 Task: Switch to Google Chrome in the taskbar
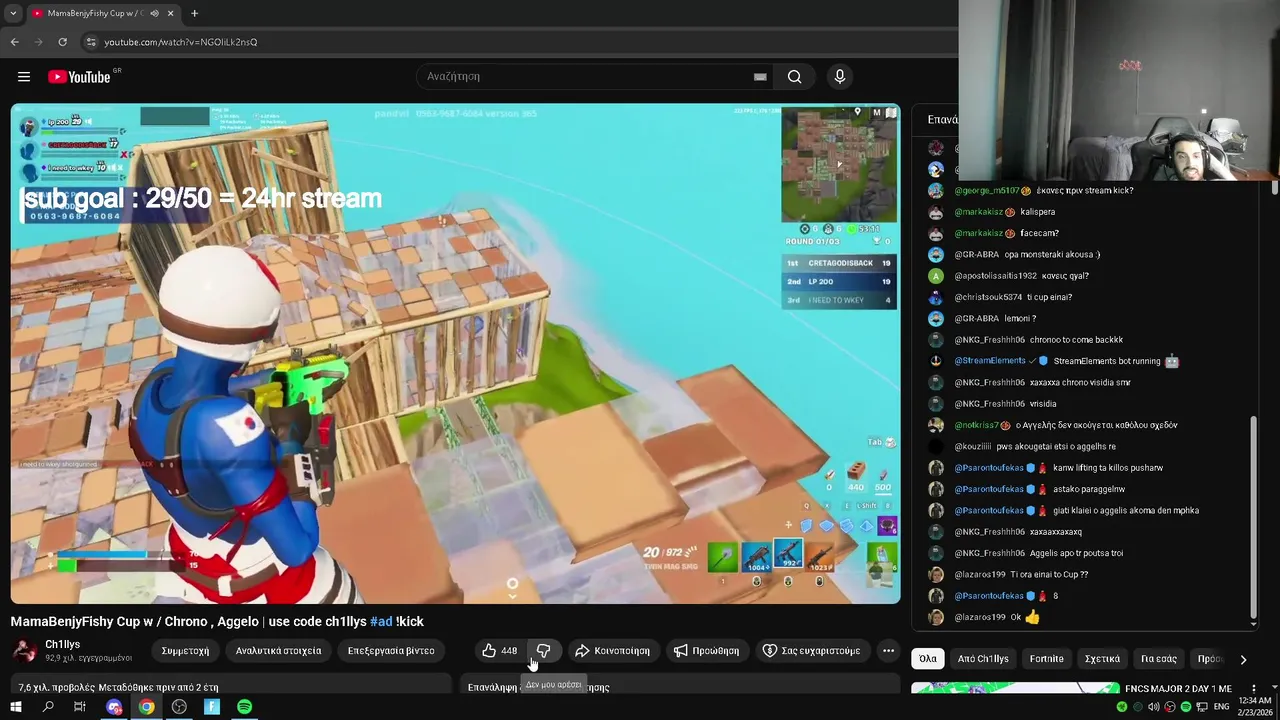click(x=147, y=707)
